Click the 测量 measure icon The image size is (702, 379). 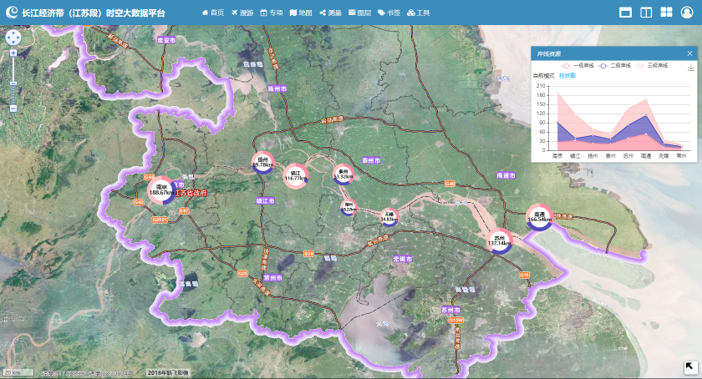(x=323, y=13)
